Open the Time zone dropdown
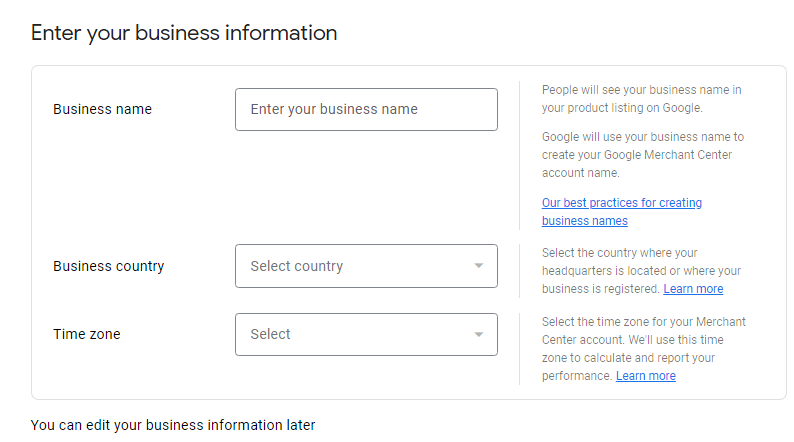The width and height of the screenshot is (794, 442). tap(366, 334)
